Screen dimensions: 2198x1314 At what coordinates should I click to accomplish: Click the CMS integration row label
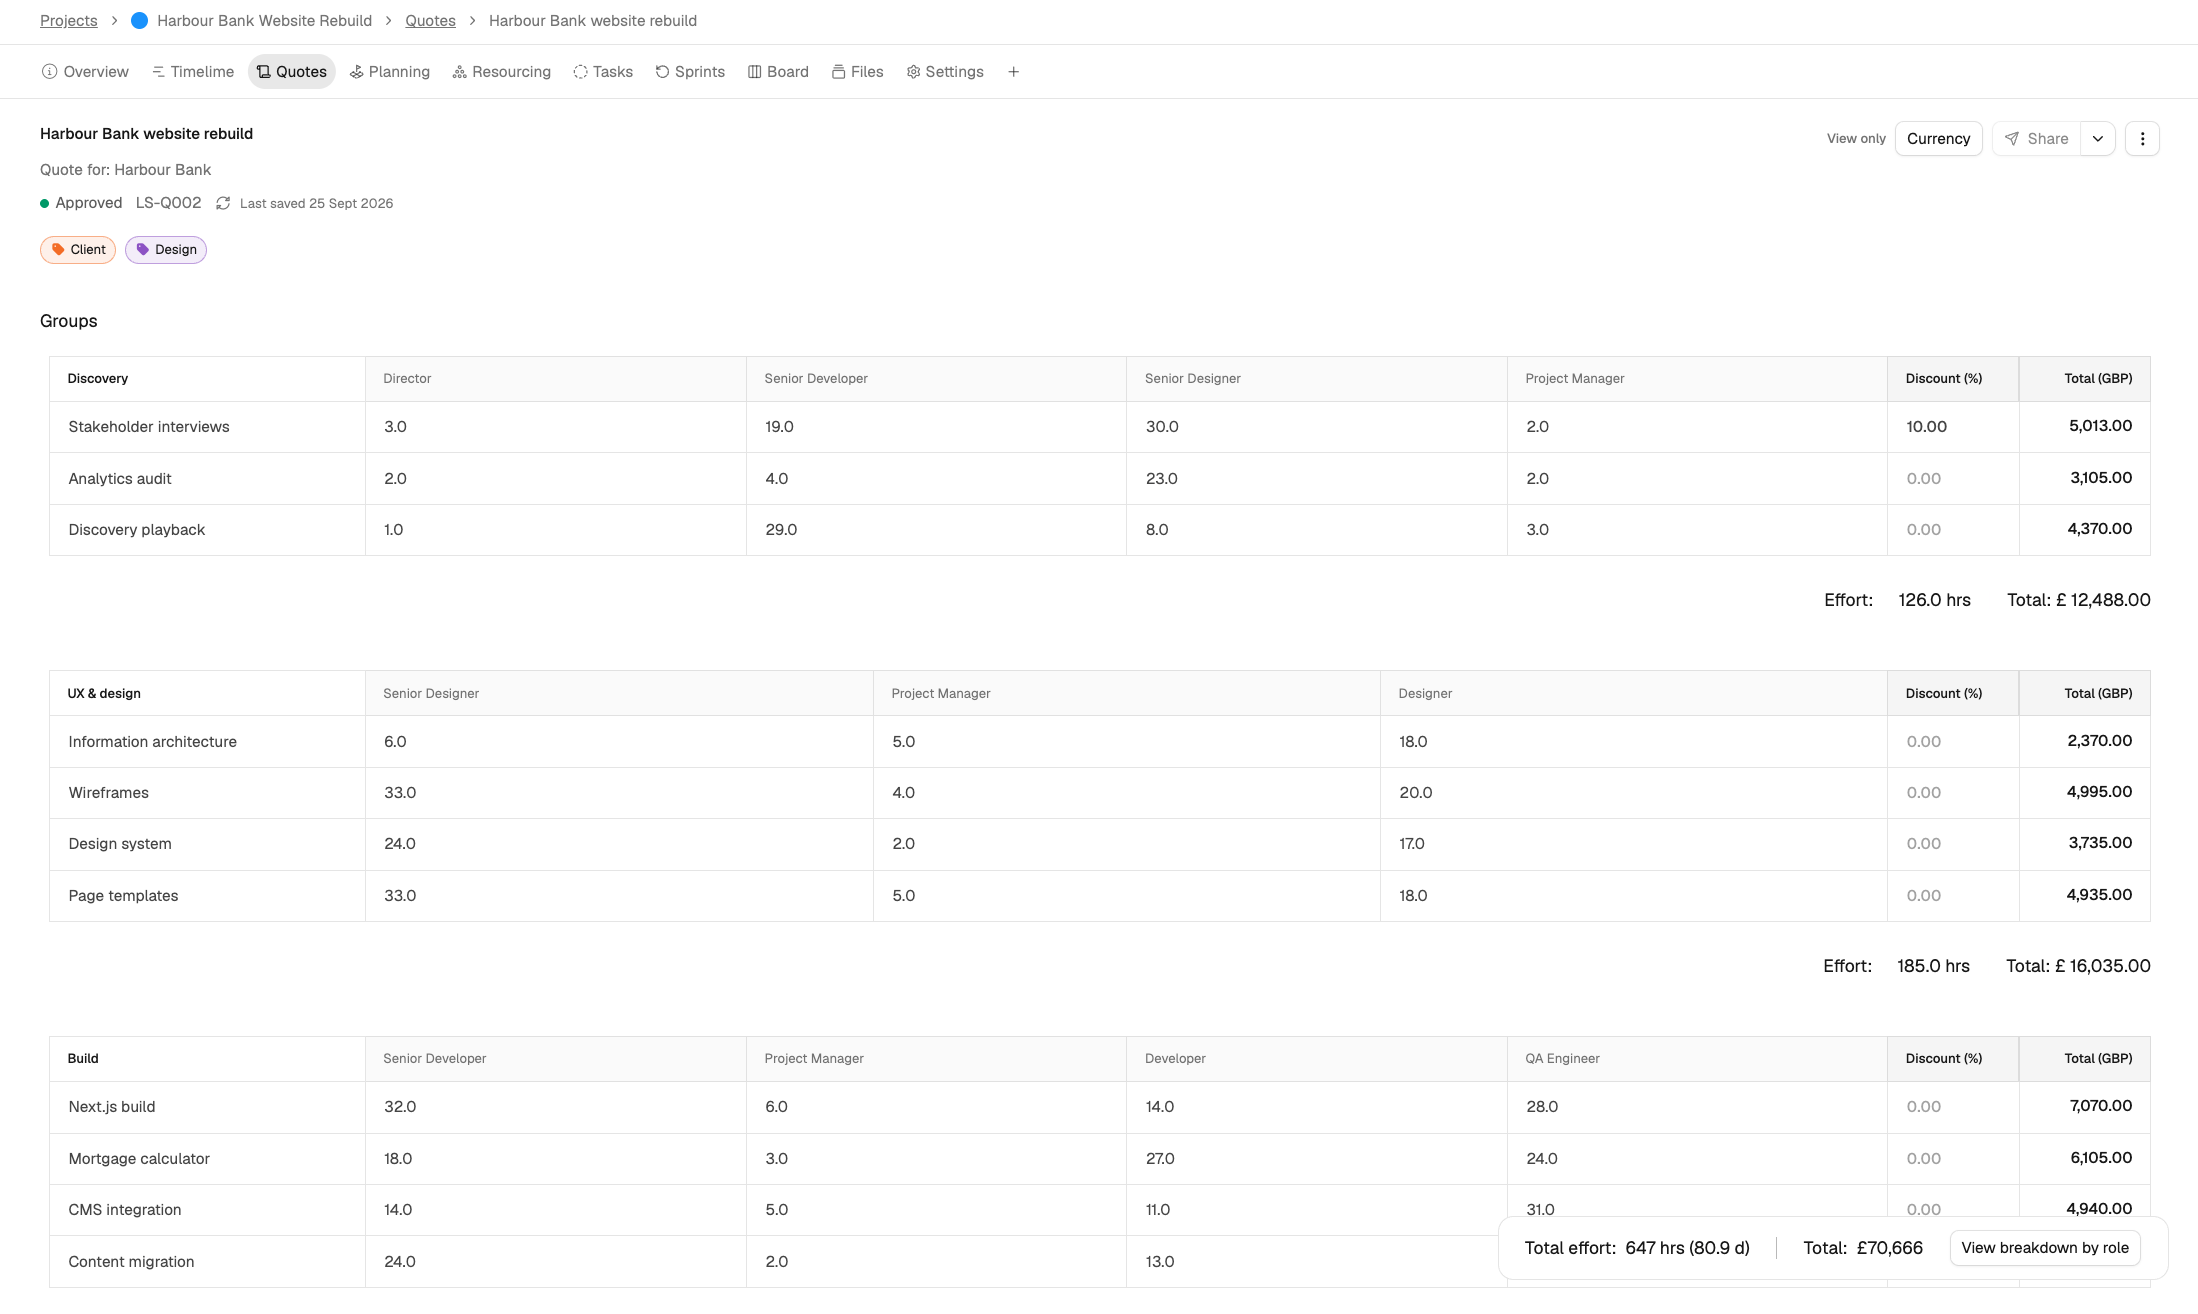coord(125,1210)
